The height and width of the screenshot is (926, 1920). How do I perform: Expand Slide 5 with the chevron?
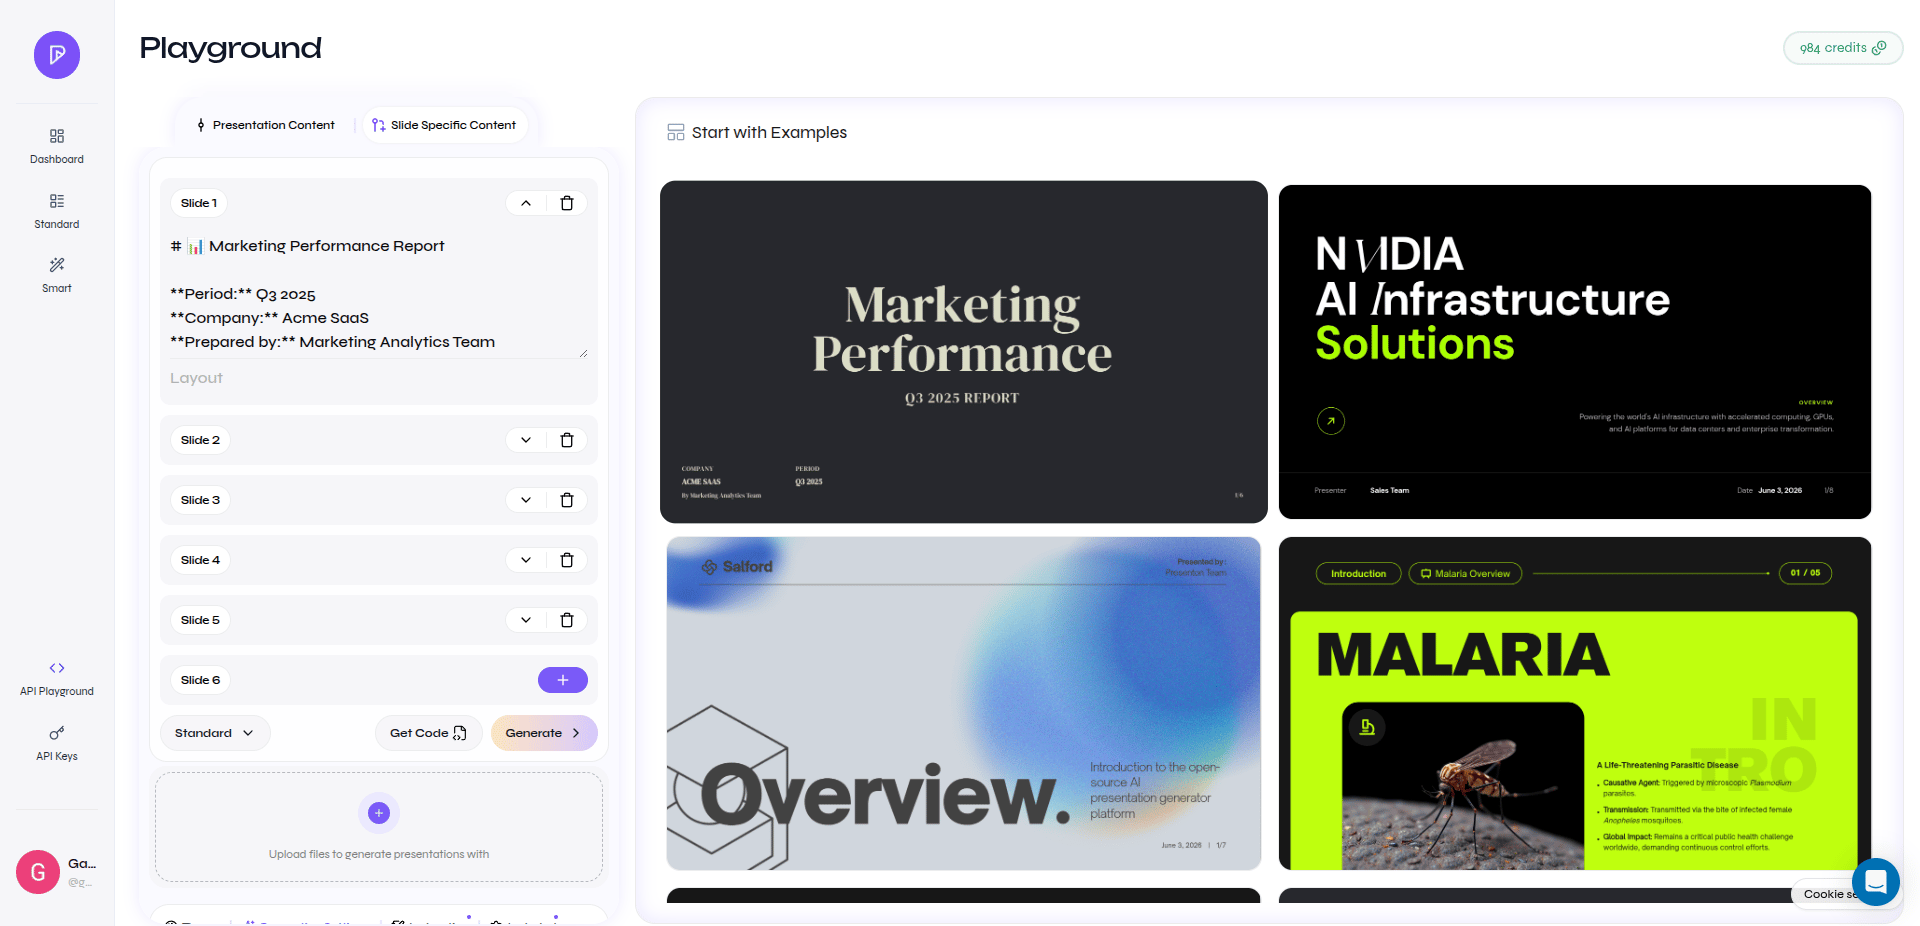coord(526,620)
